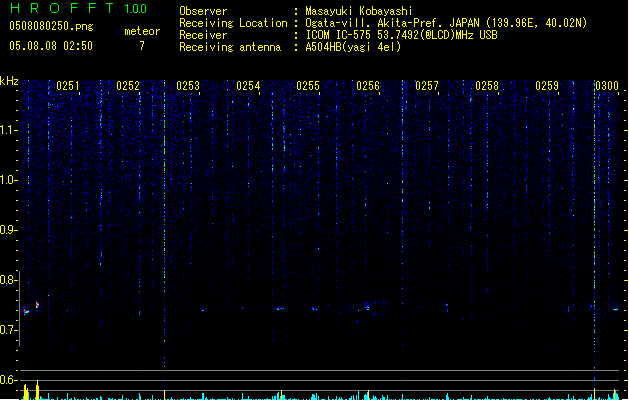Click the 0300 time marker
Viewport: 629px width, 400px height.
coord(607,86)
